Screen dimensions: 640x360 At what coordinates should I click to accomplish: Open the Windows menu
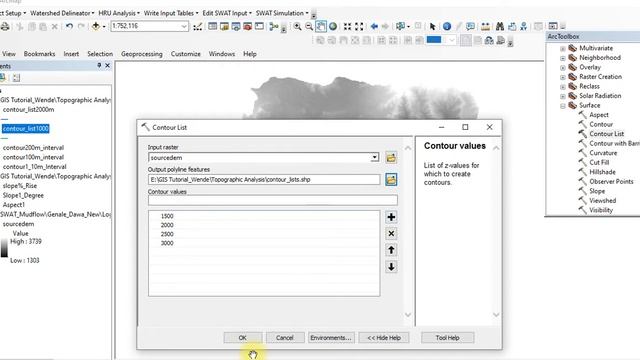pos(222,54)
